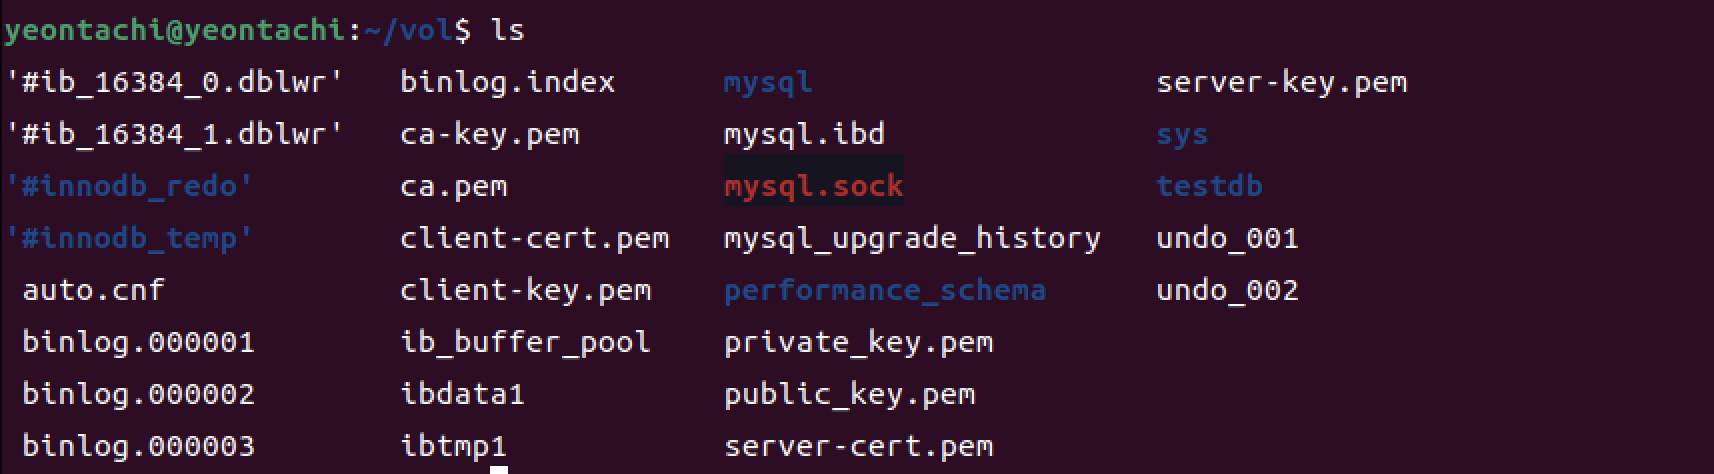
Task: Click the mysql directory name
Action: pyautogui.click(x=767, y=83)
